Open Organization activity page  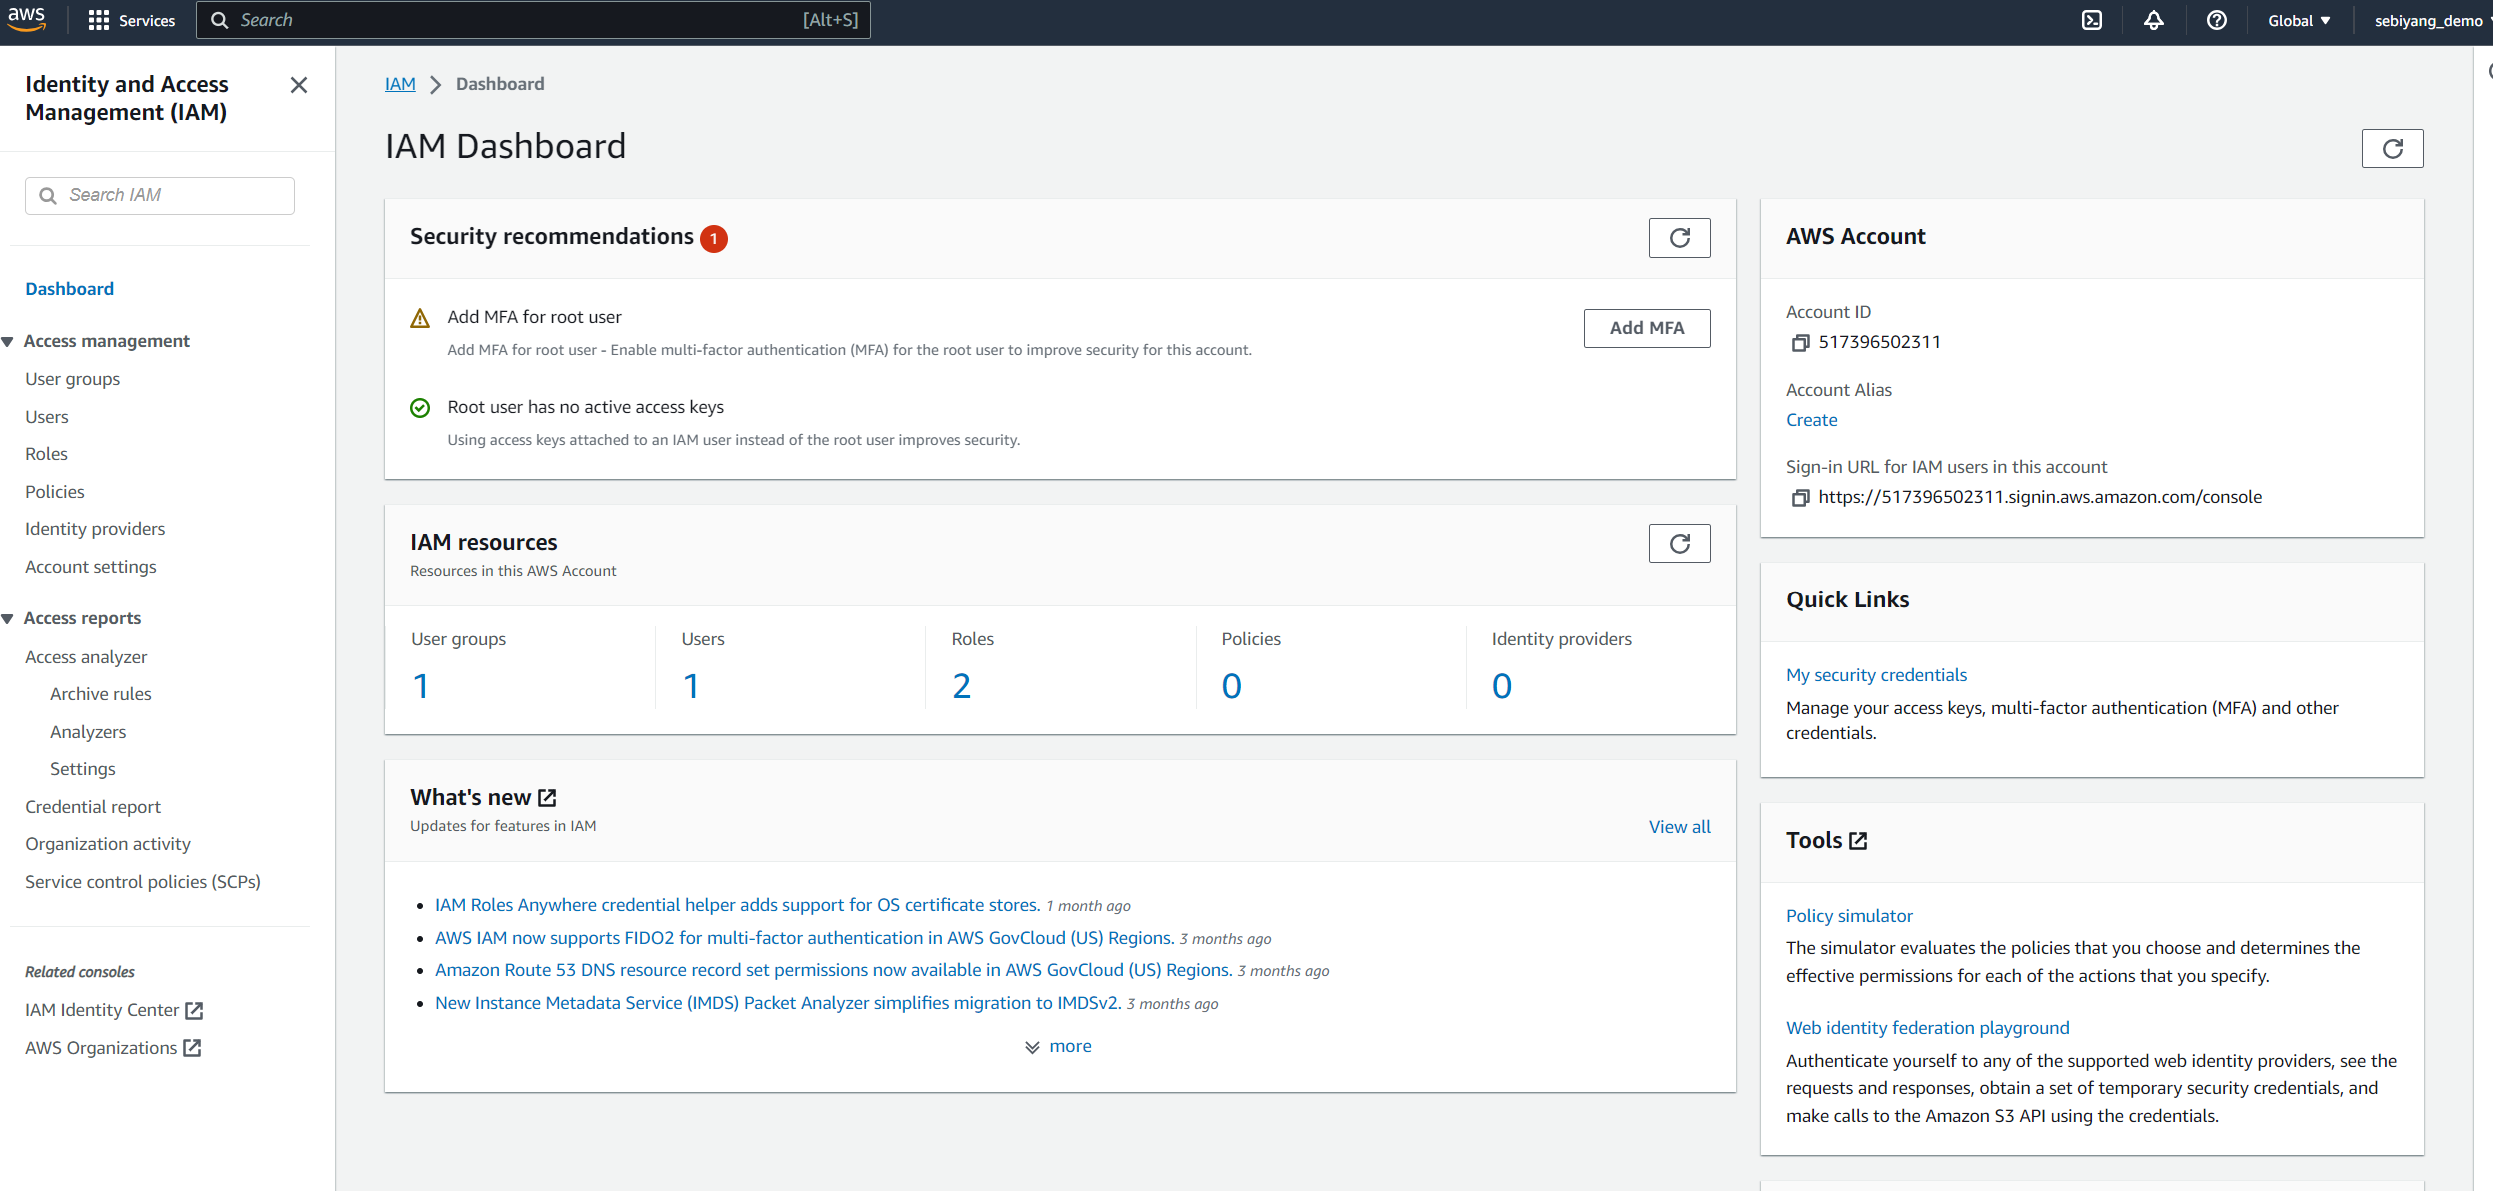(x=108, y=844)
